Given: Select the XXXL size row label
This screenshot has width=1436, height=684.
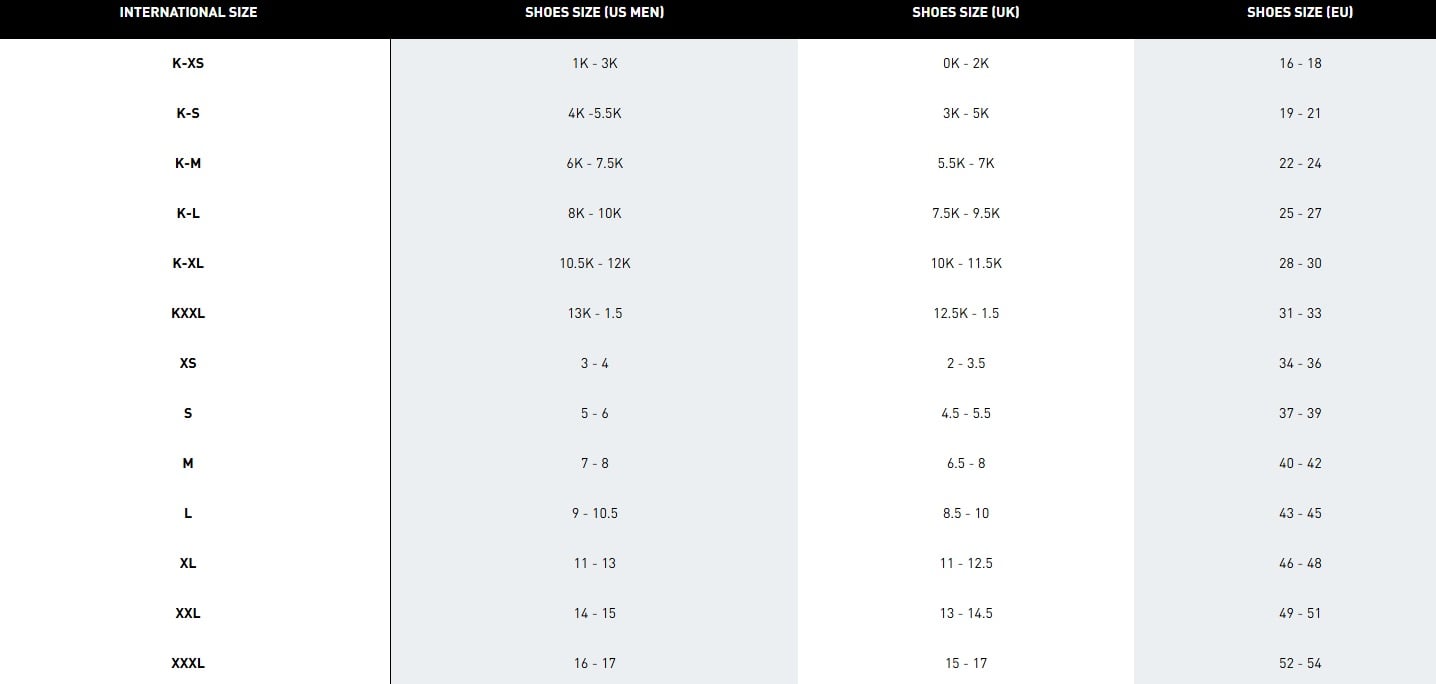Looking at the screenshot, I should coord(188,663).
